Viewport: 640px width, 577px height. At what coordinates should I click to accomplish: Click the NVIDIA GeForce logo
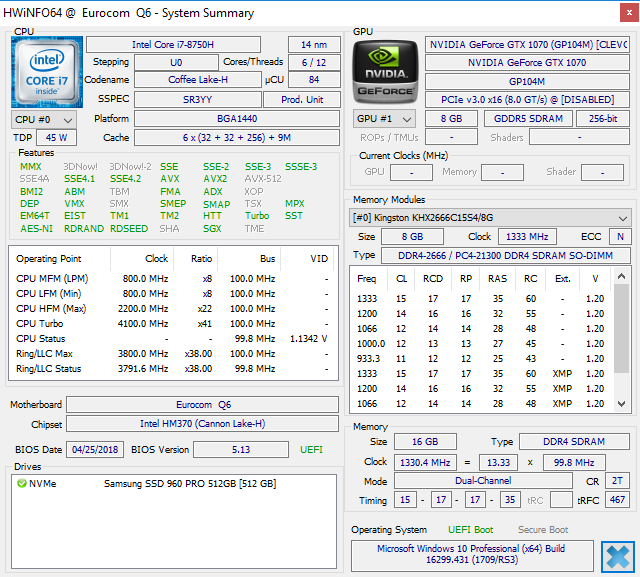[385, 72]
